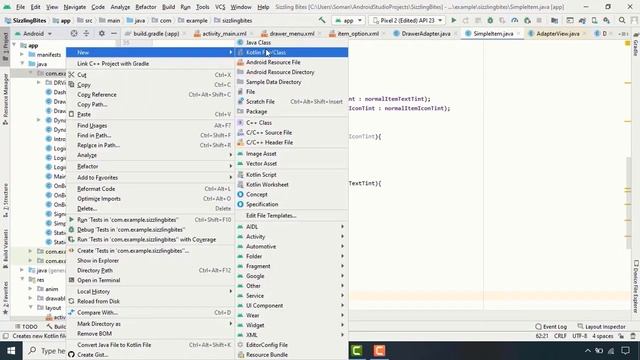Select Reformat Code in context menu
This screenshot has height=360, width=640.
coord(150,189)
